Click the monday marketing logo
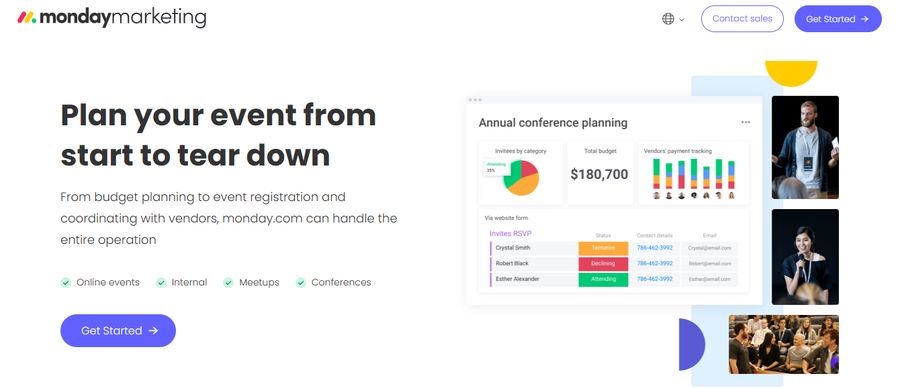900x388 pixels. (111, 18)
